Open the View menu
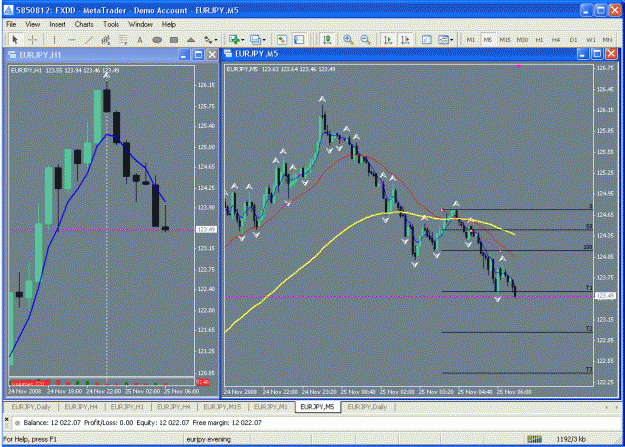 point(33,24)
